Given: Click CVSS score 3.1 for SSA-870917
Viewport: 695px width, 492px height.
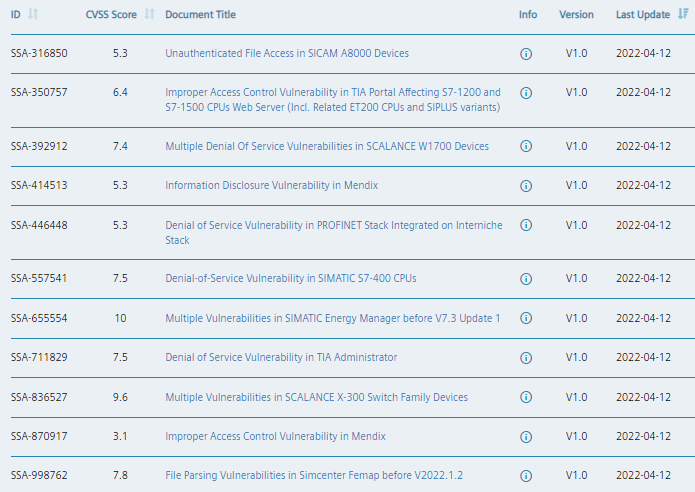Looking at the screenshot, I should 120,436.
